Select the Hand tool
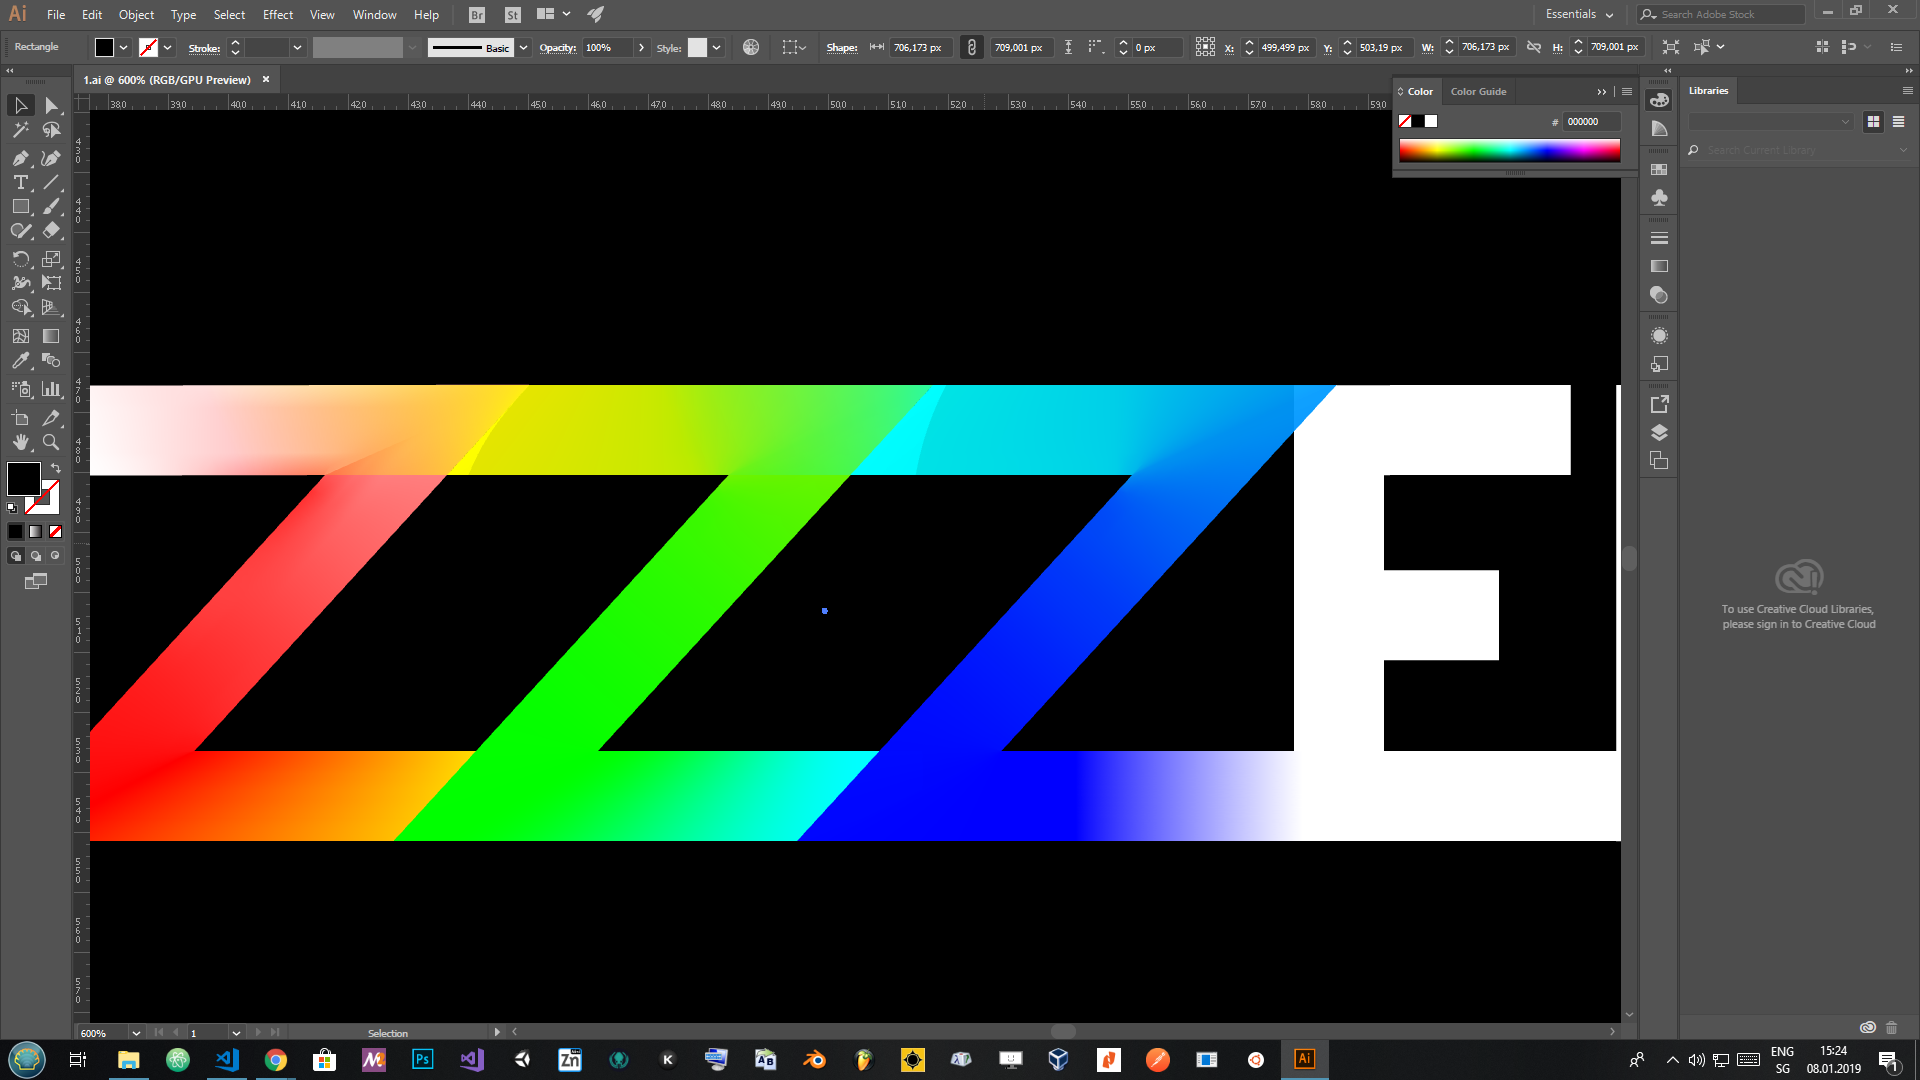1920x1080 pixels. tap(20, 442)
